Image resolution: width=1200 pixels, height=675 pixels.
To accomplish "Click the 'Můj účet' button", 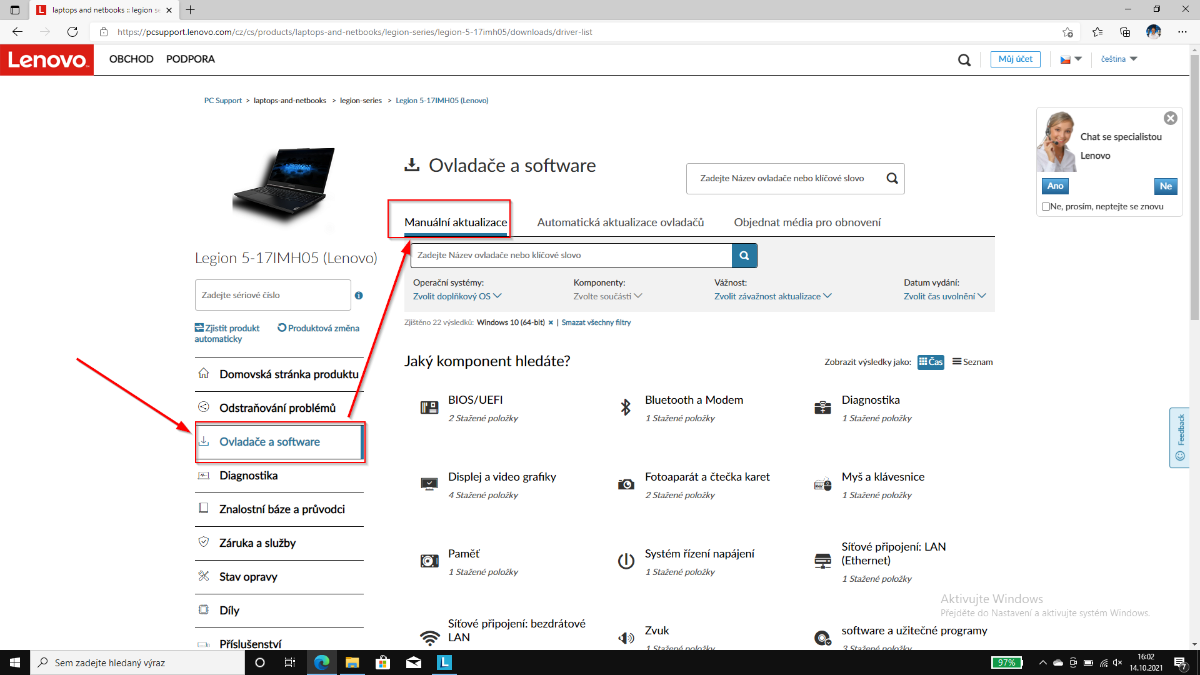I will pos(1016,60).
